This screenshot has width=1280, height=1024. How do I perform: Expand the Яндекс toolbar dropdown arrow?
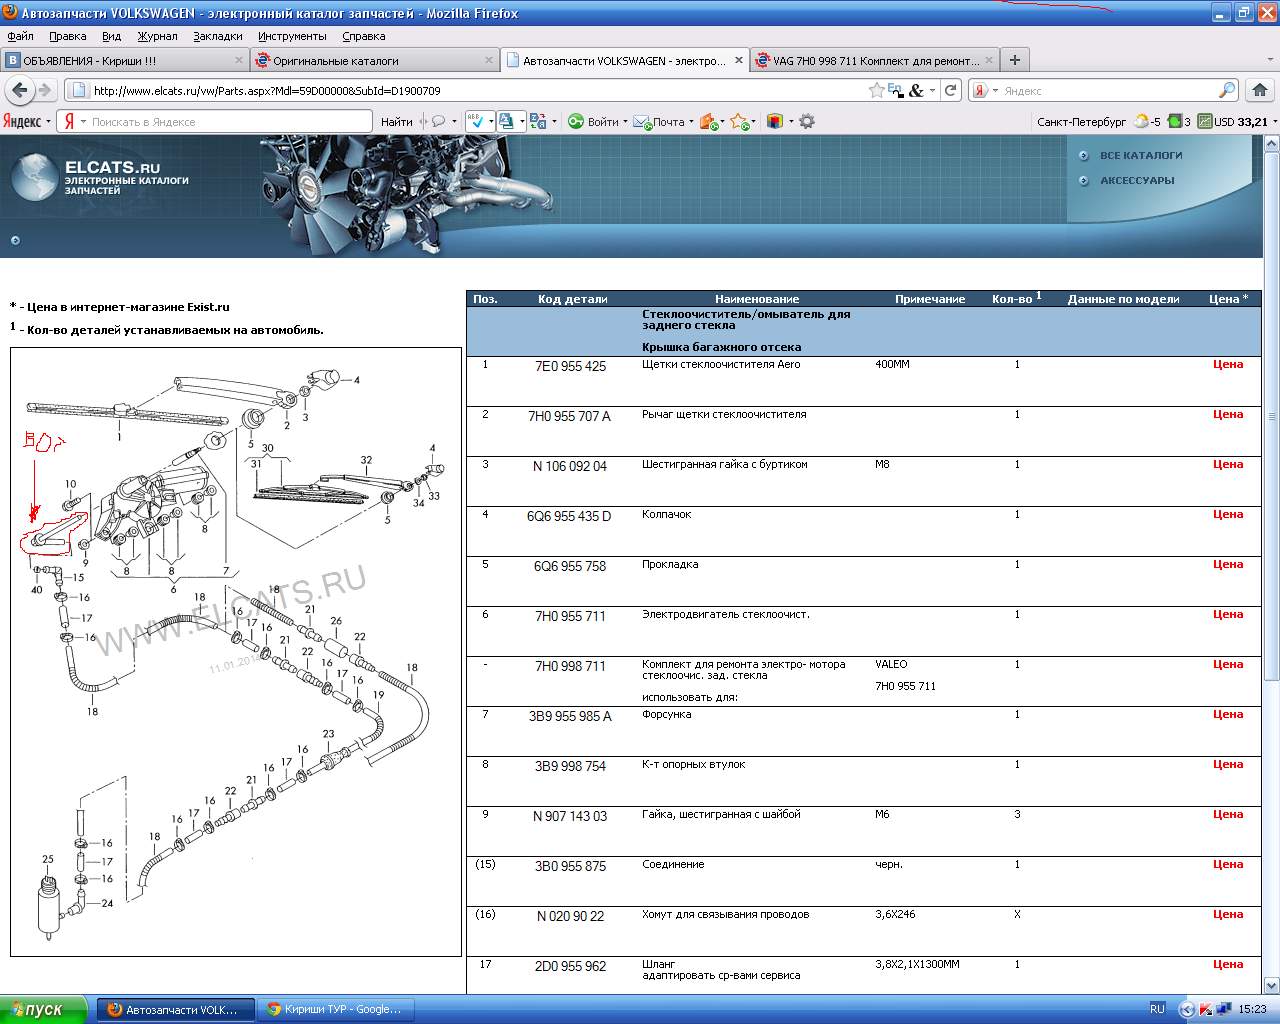pyautogui.click(x=48, y=122)
